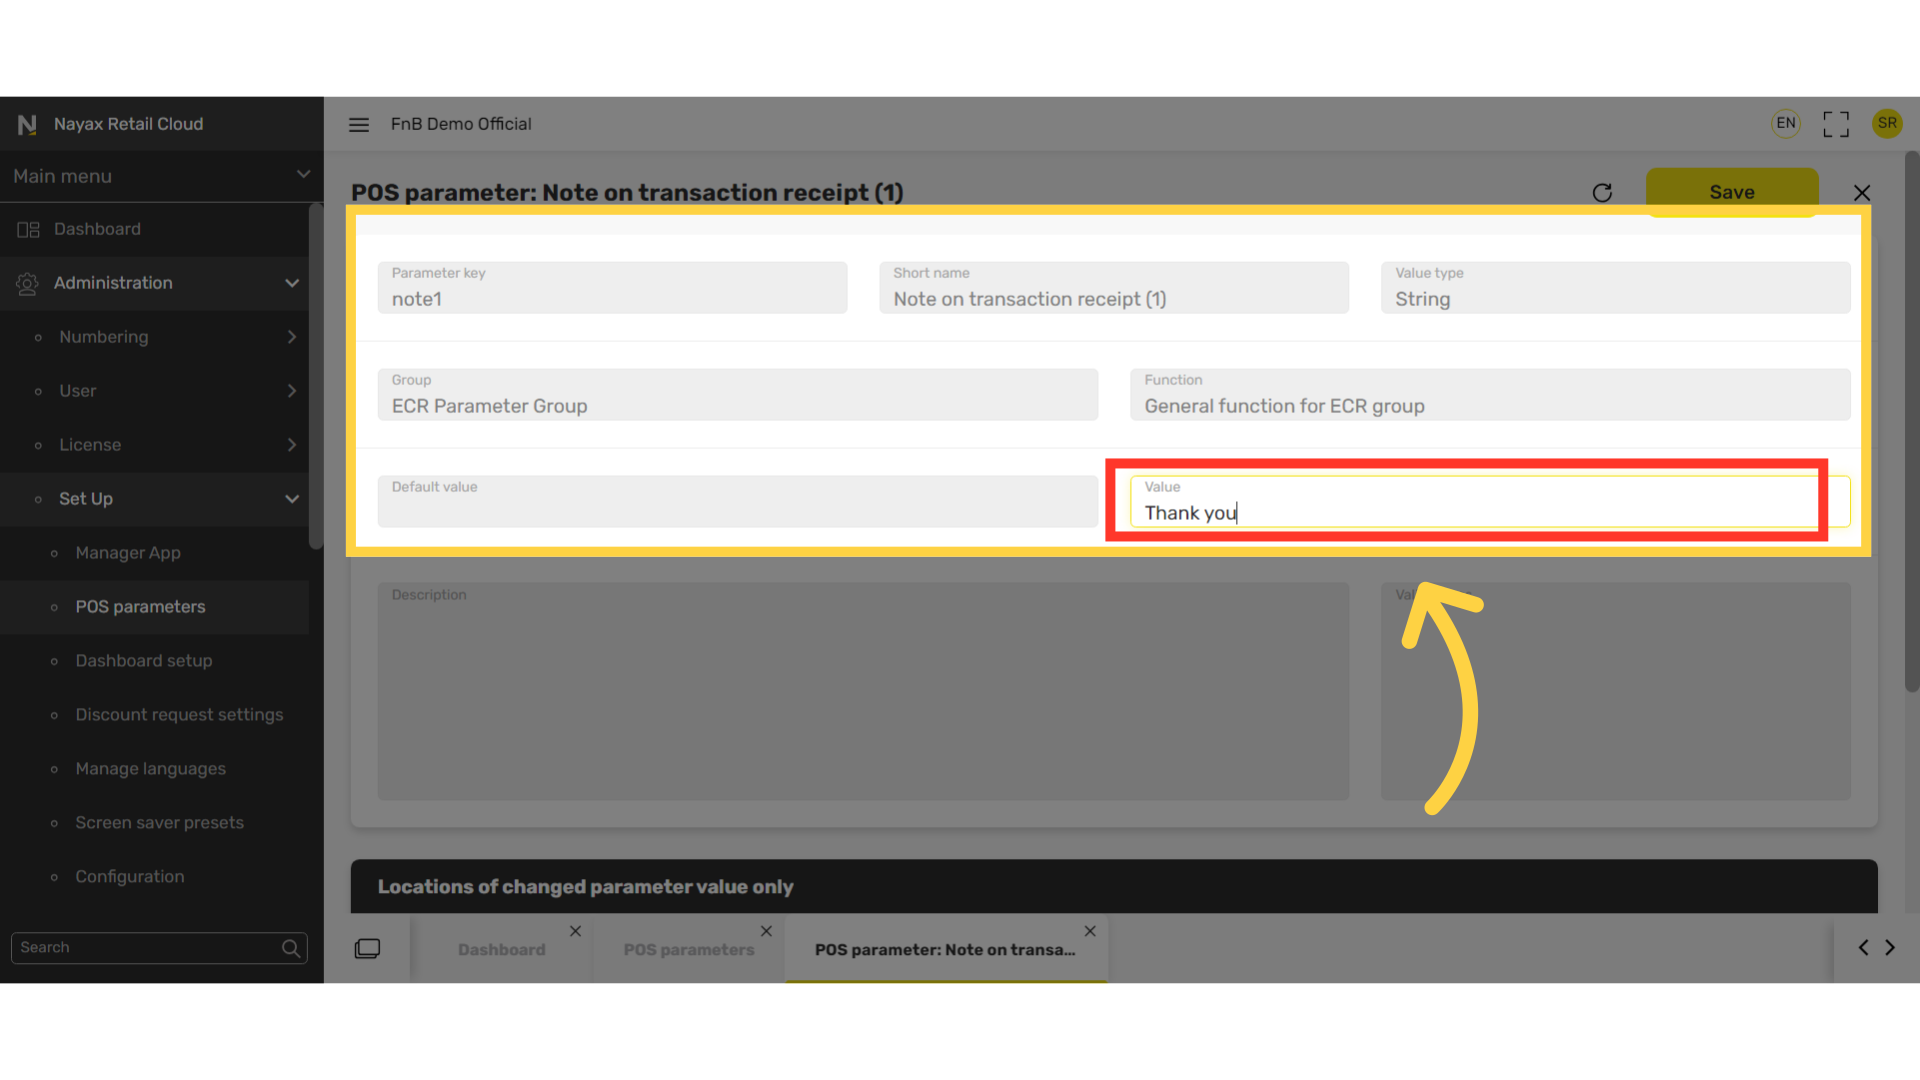The image size is (1920, 1080).
Task: Switch to the POS parameters tab
Action: pos(689,950)
